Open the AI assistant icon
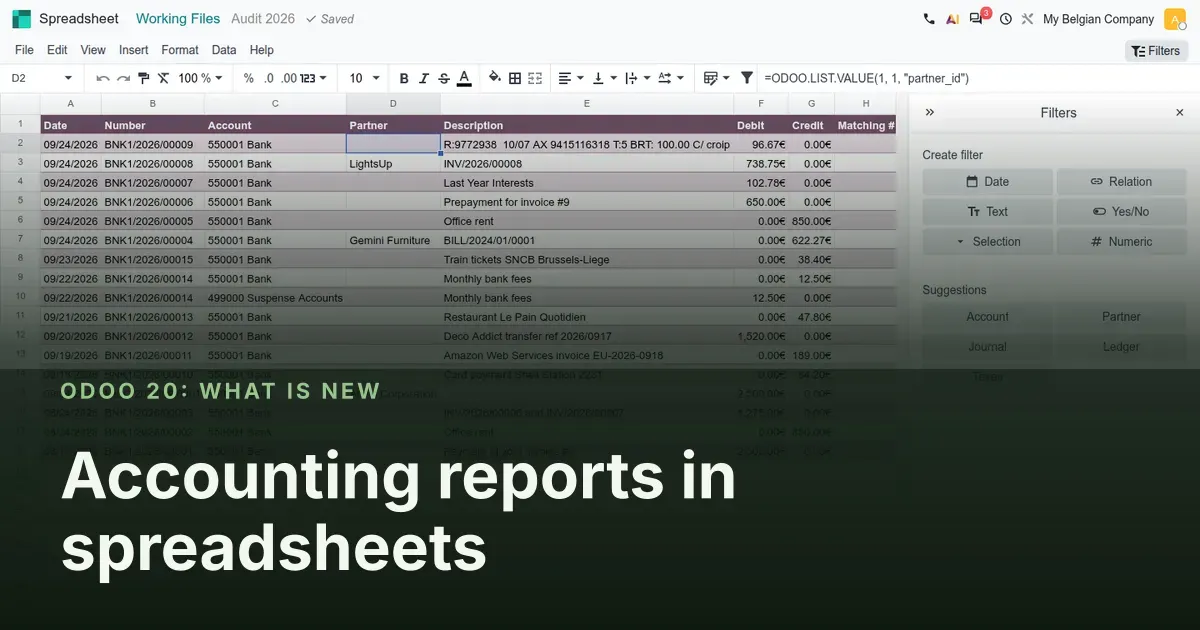 pos(953,19)
